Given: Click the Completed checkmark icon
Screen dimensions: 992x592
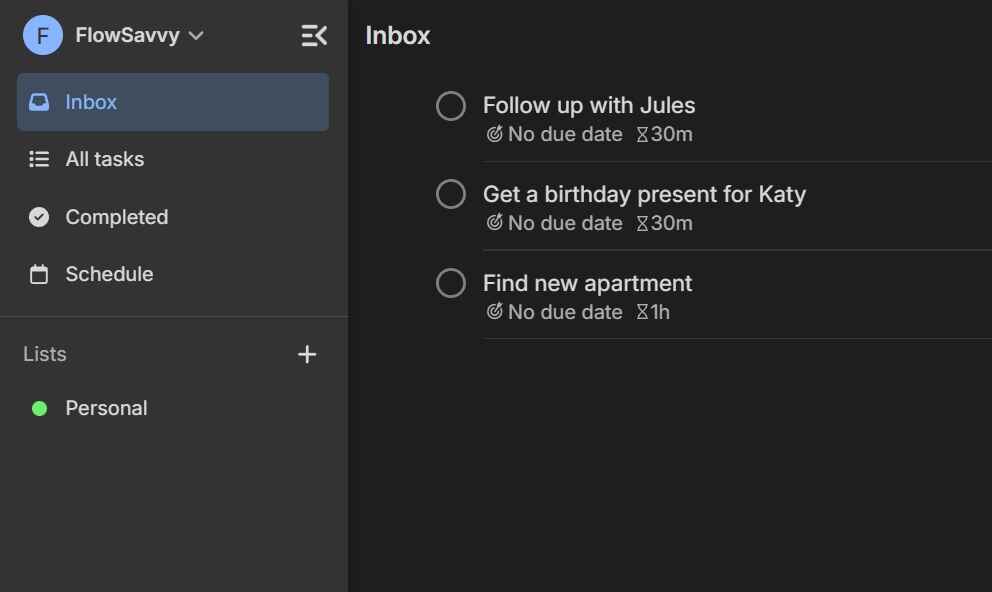Looking at the screenshot, I should (38, 216).
